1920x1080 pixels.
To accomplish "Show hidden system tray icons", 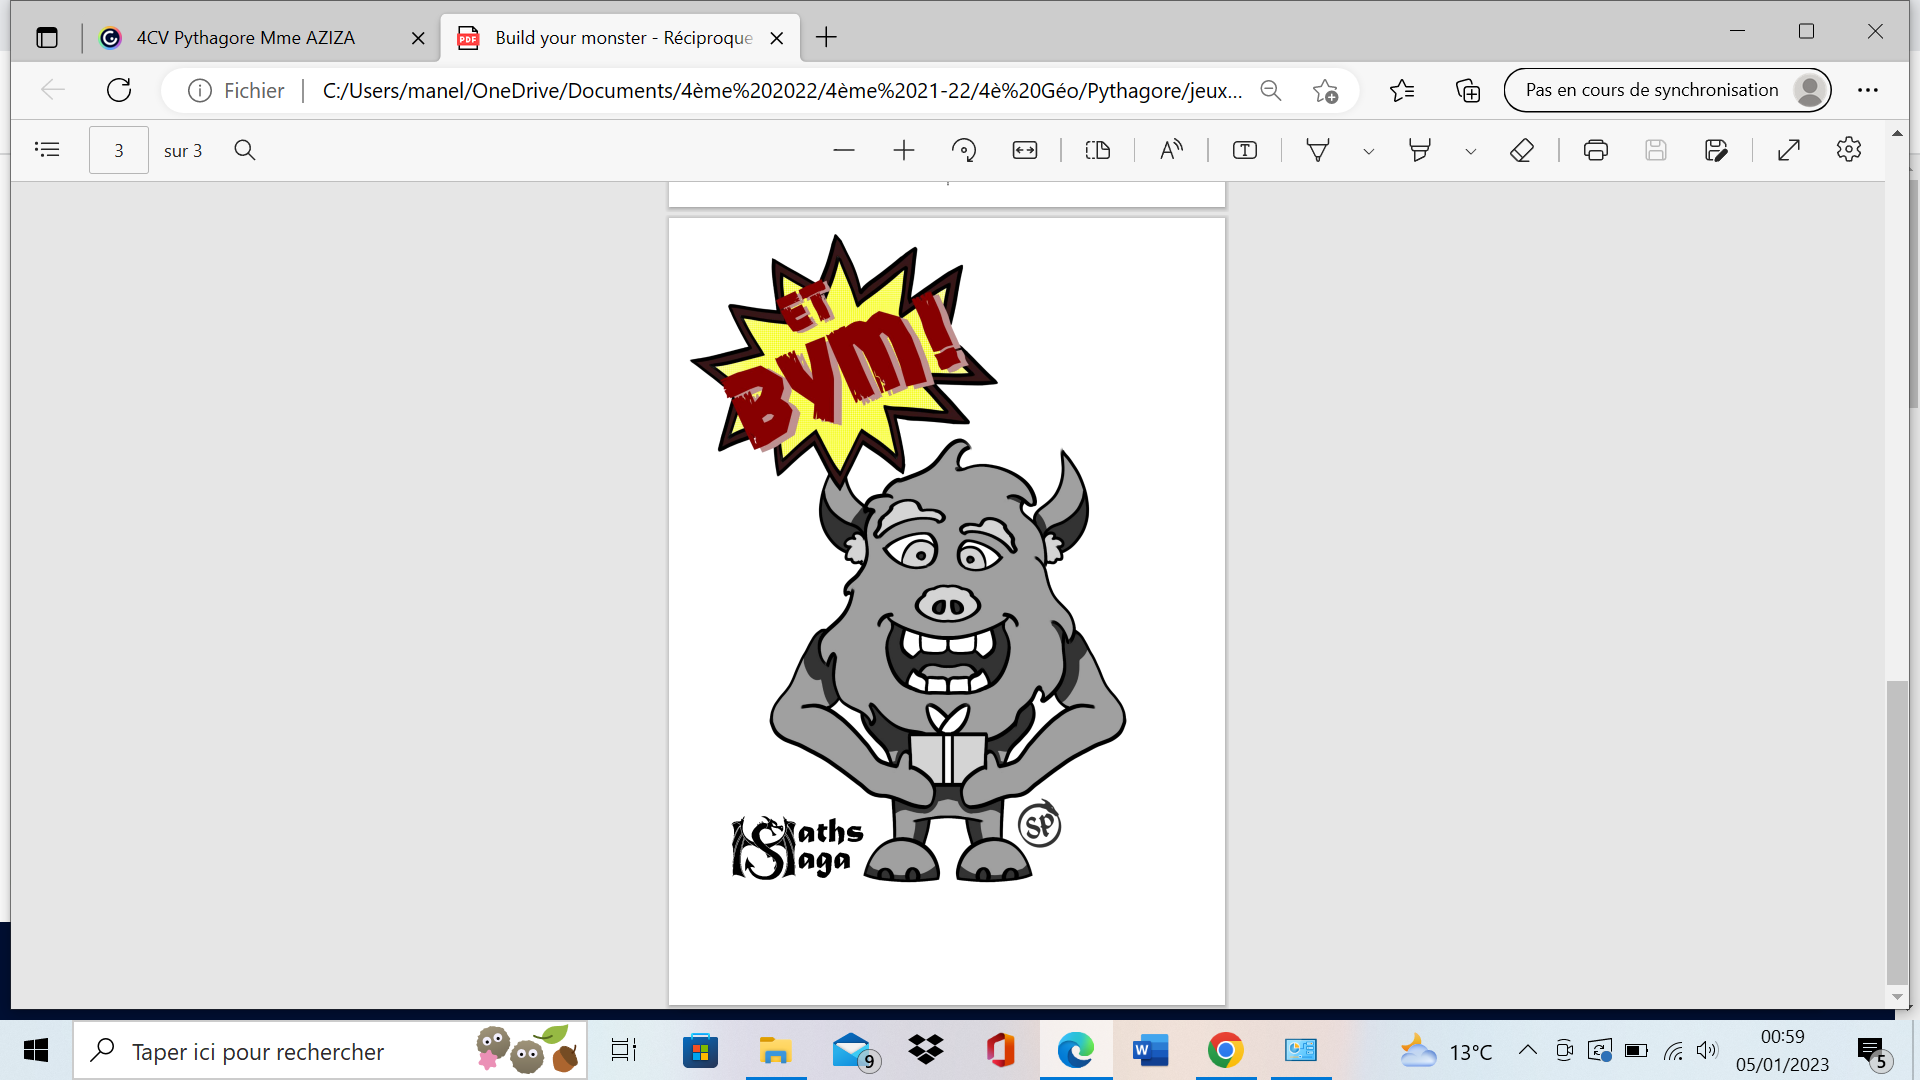I will pos(1527,1050).
